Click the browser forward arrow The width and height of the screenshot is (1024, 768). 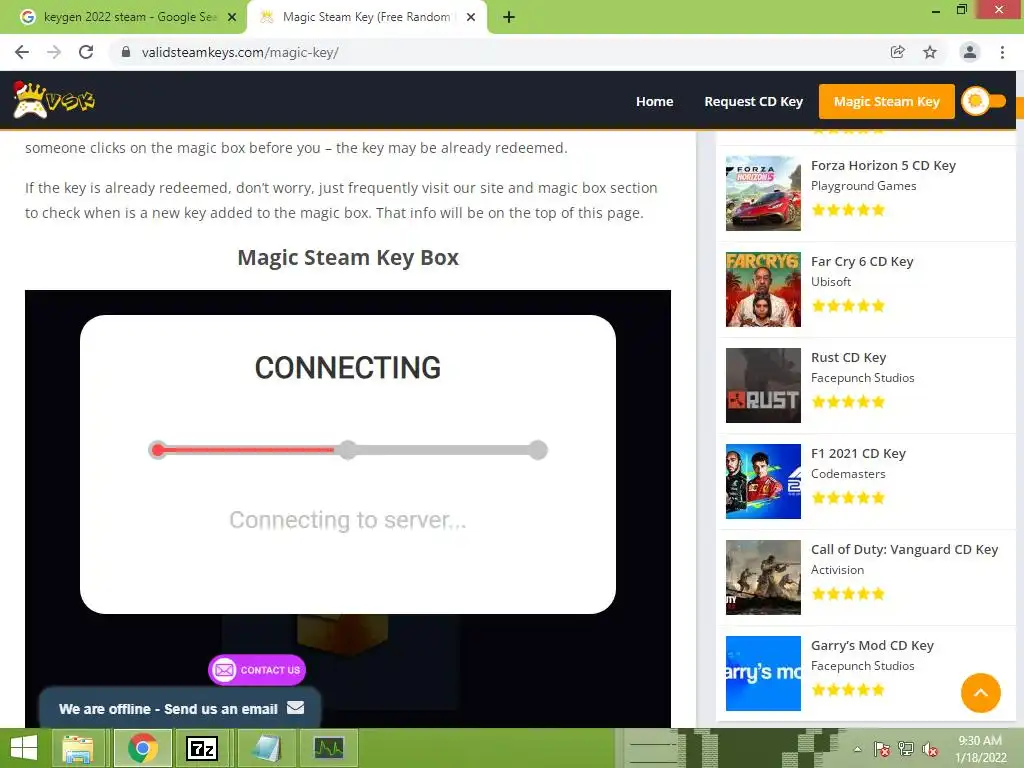point(54,52)
